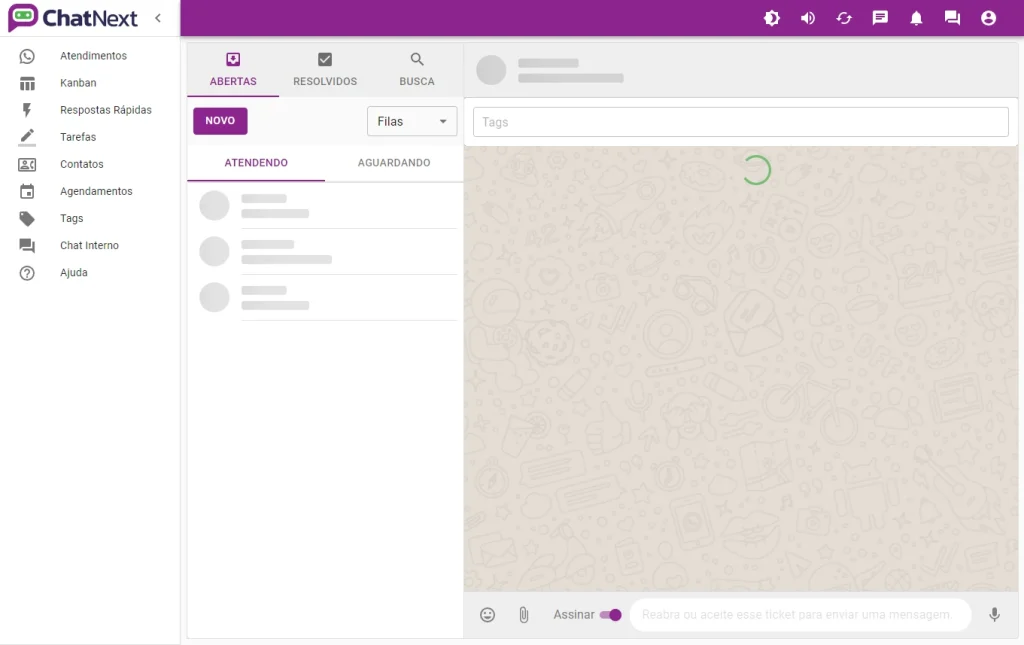Image resolution: width=1024 pixels, height=645 pixels.
Task: Select the Atendendo sub-tab
Action: click(256, 163)
